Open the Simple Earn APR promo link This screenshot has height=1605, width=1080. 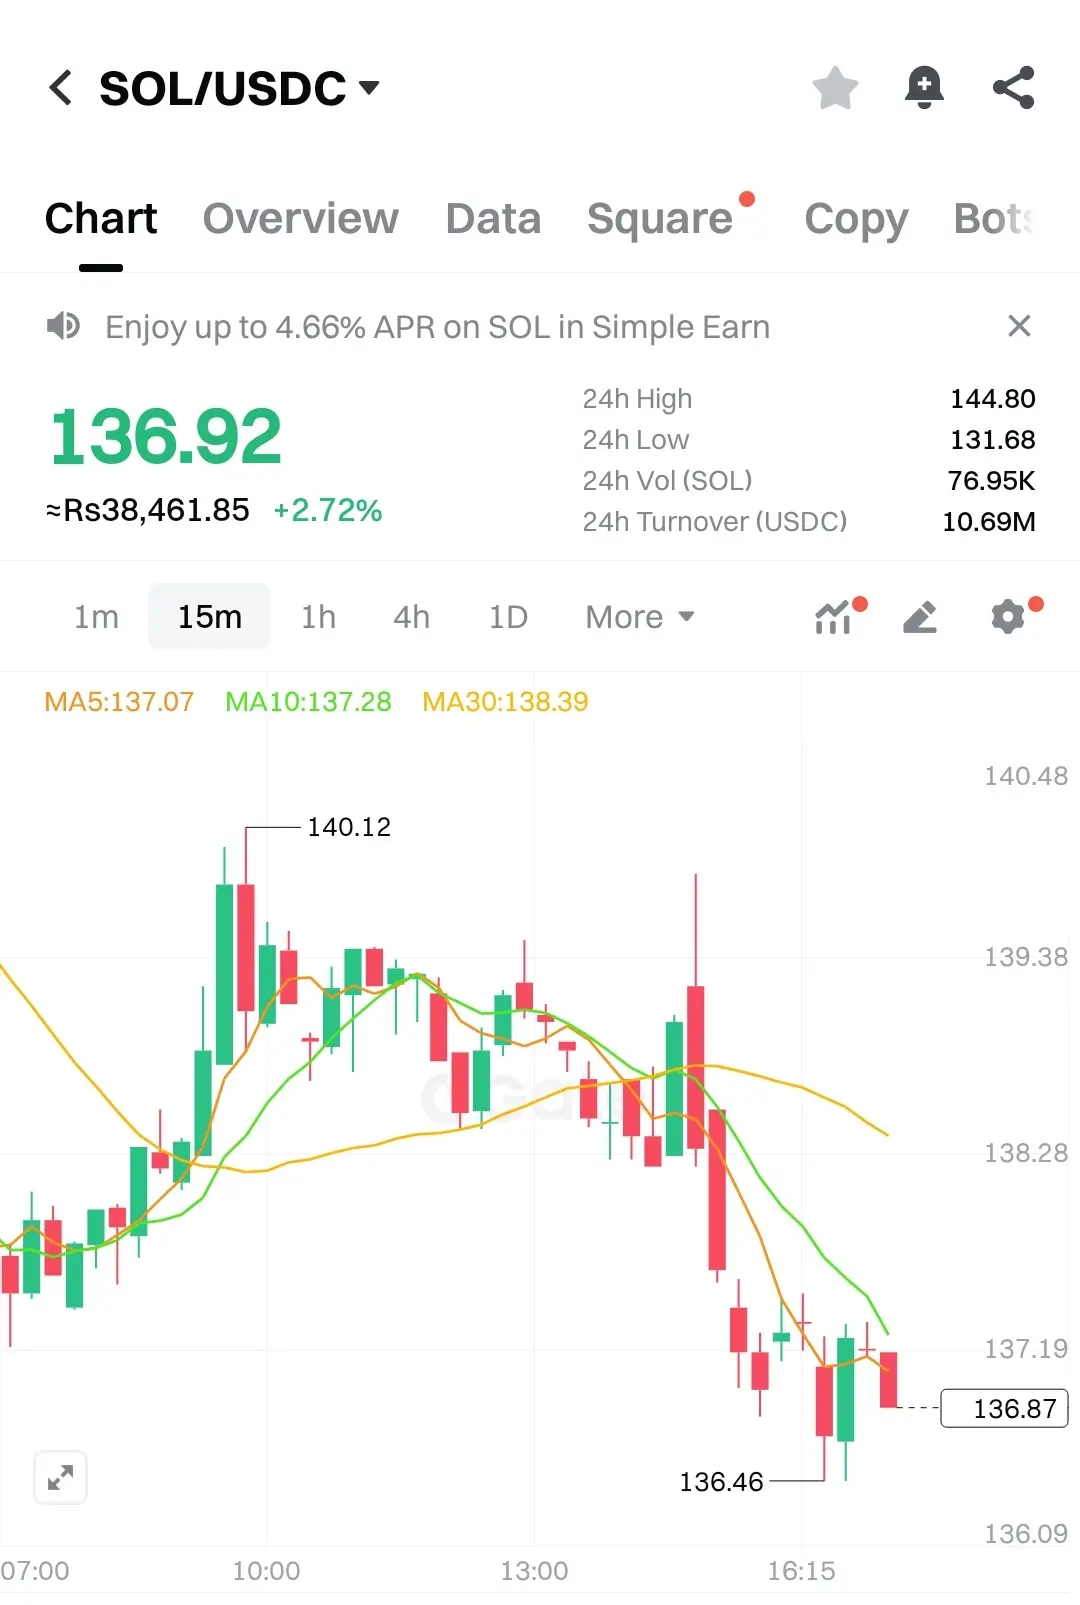click(x=437, y=327)
